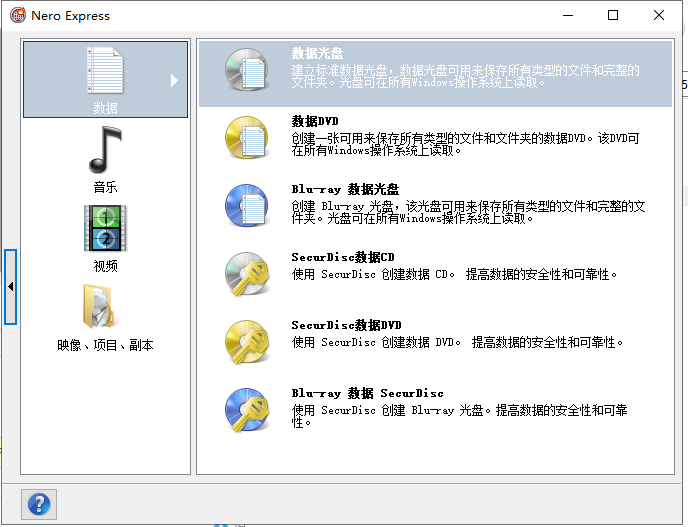This screenshot has height=527, width=688.
Task: Maximize the Nero Express window
Action: (x=613, y=15)
